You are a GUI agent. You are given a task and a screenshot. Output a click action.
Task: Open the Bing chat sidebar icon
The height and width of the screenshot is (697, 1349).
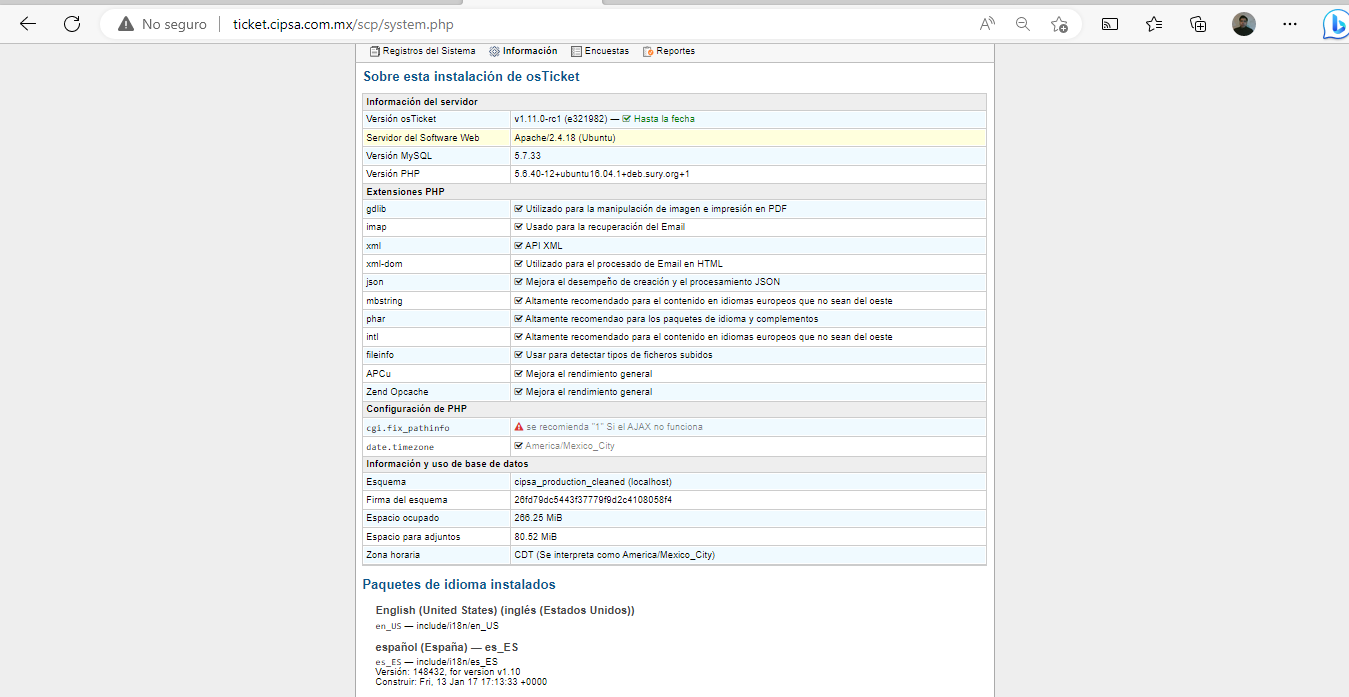[x=1334, y=24]
